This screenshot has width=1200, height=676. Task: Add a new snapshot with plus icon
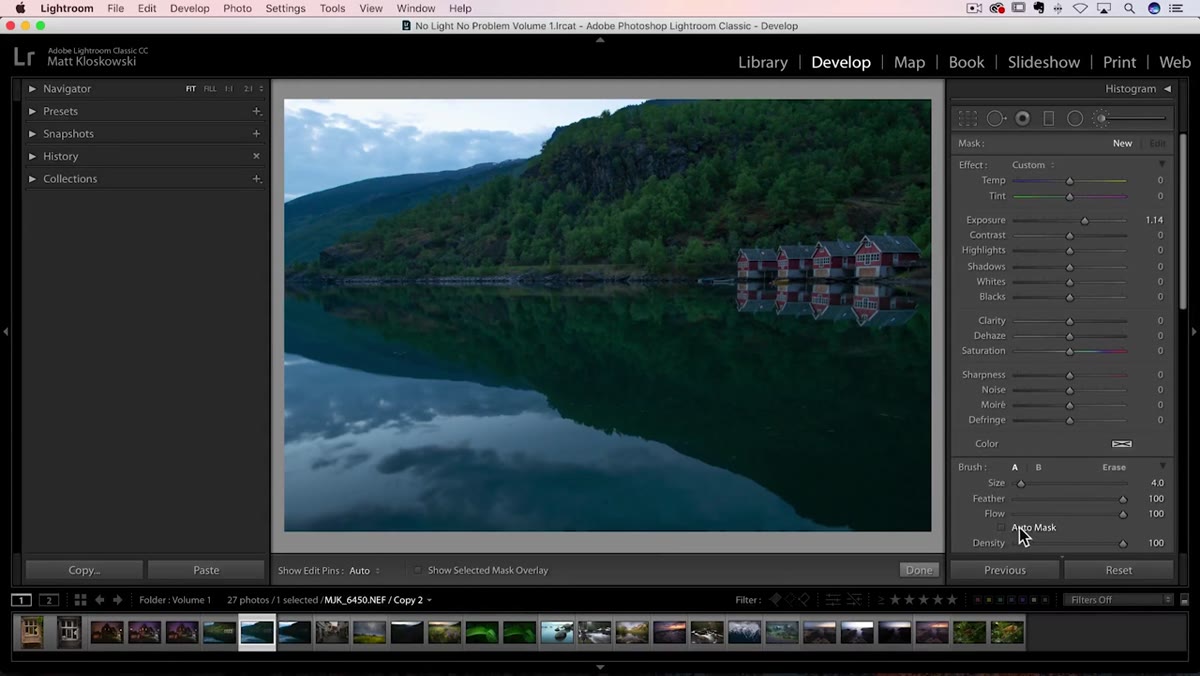coord(257,134)
